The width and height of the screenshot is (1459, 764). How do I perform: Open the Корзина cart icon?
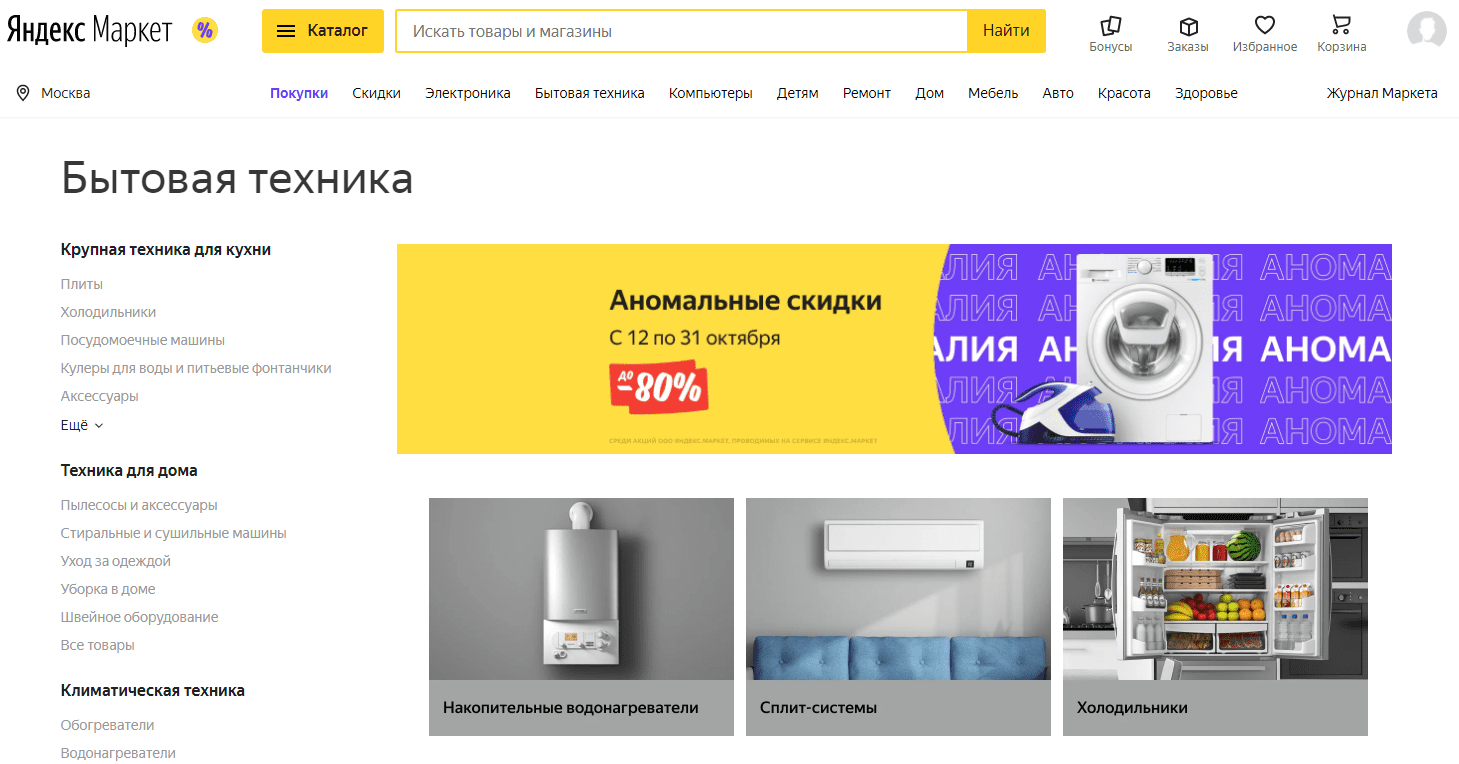(1341, 26)
